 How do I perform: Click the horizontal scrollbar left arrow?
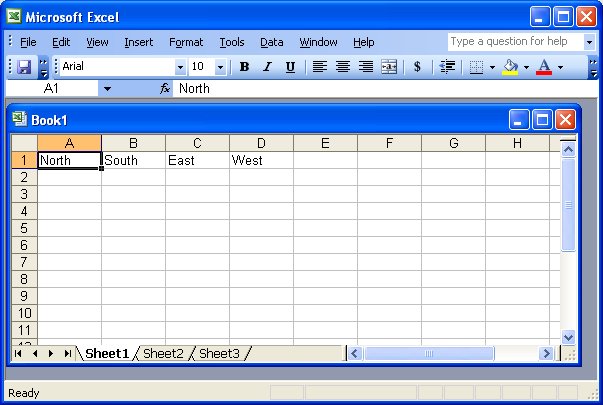pos(355,353)
